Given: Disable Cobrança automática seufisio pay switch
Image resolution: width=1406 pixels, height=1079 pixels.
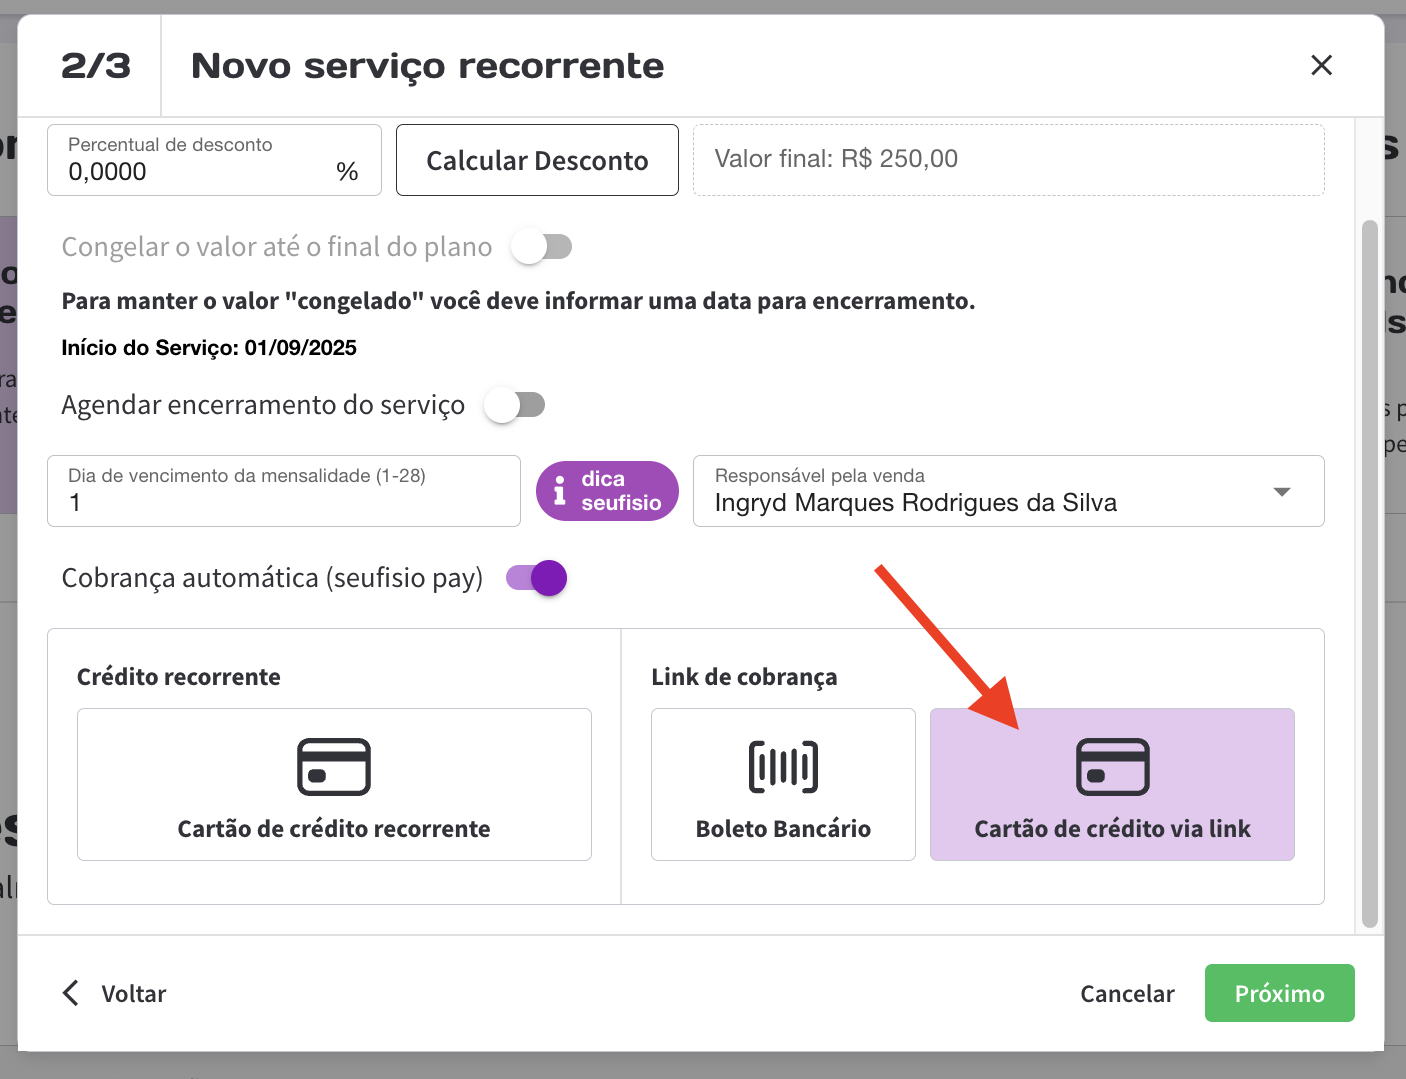Looking at the screenshot, I should click(537, 578).
